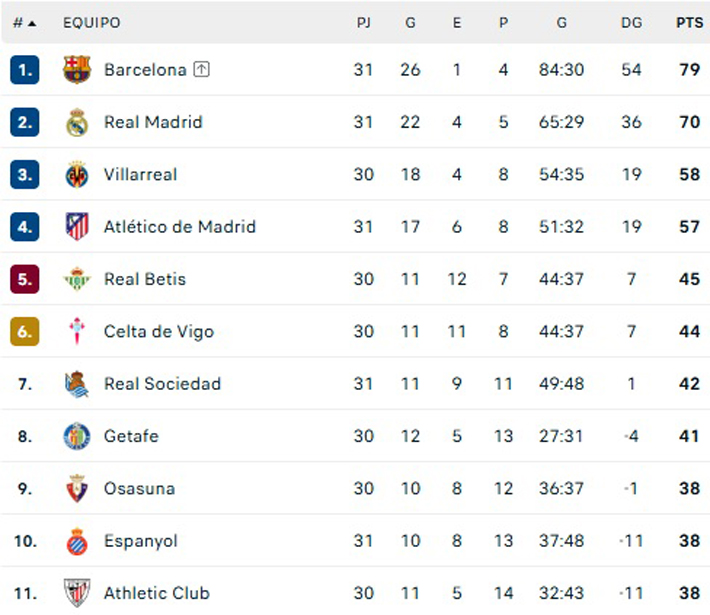The height and width of the screenshot is (615, 710).
Task: Open the Real Madrid team link
Action: pos(153,122)
